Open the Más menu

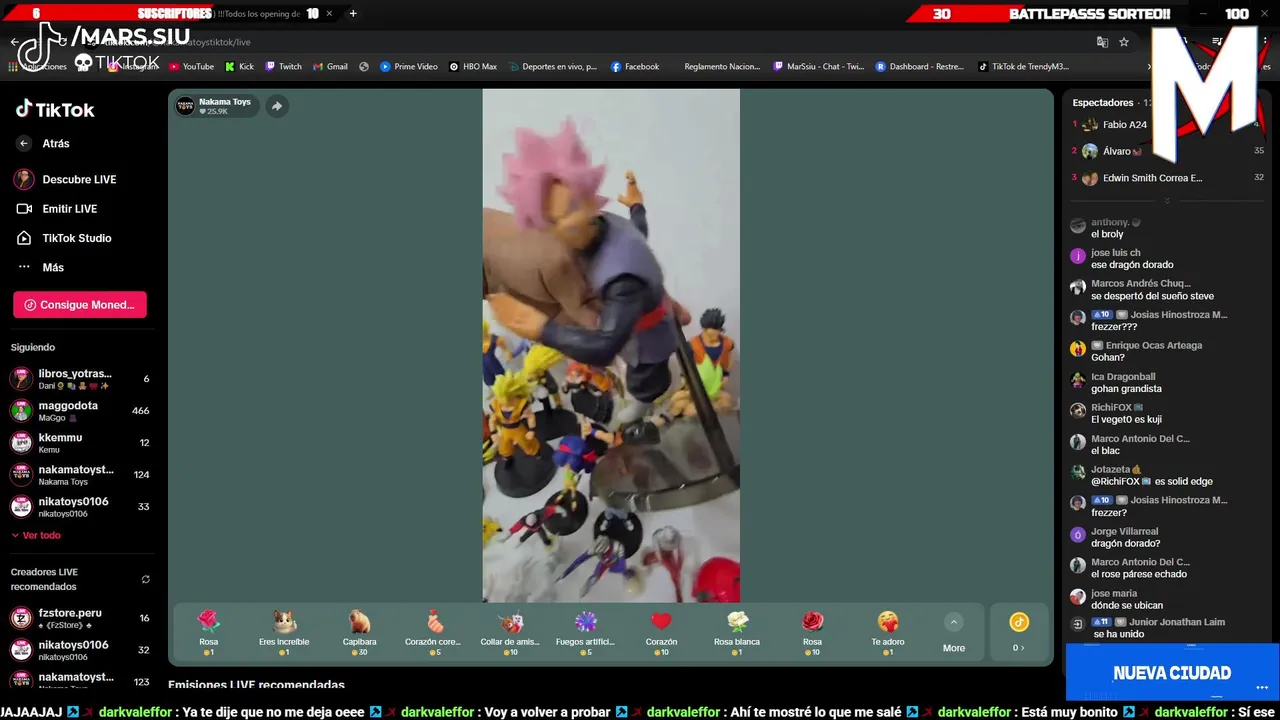[40, 268]
